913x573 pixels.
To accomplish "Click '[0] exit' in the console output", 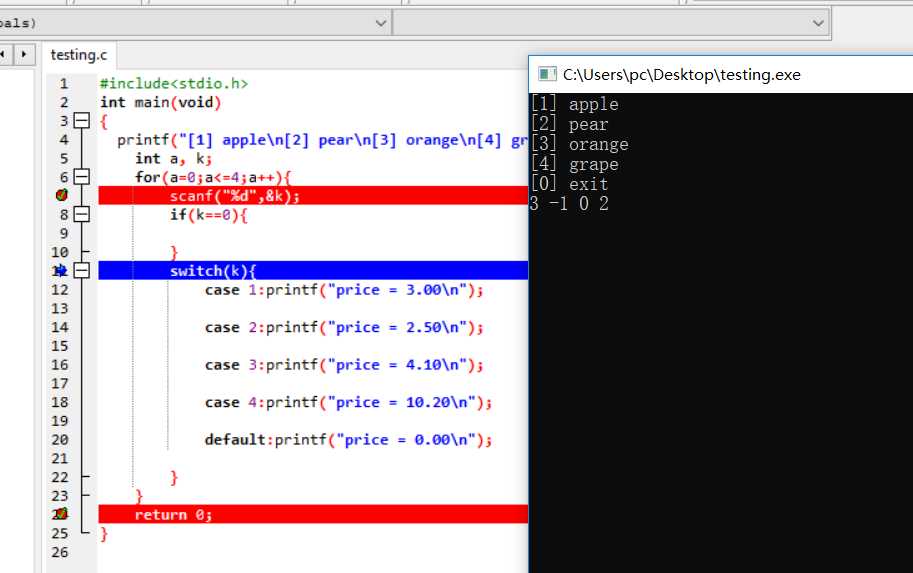I will (x=569, y=184).
